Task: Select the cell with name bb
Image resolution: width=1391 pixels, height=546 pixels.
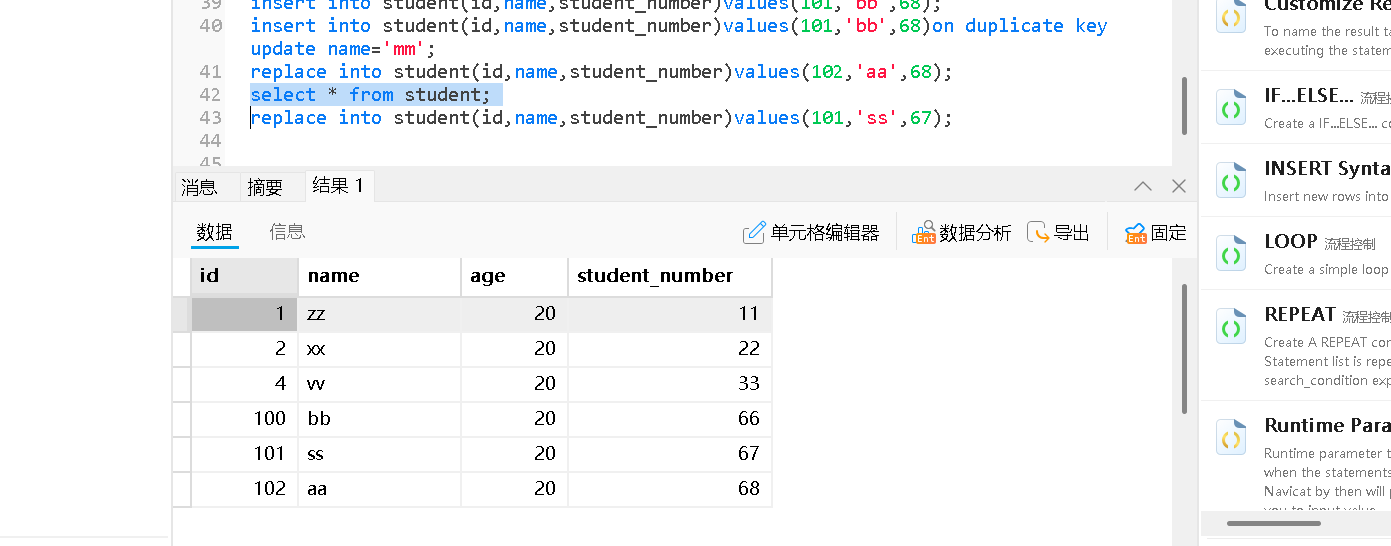Action: click(x=379, y=419)
